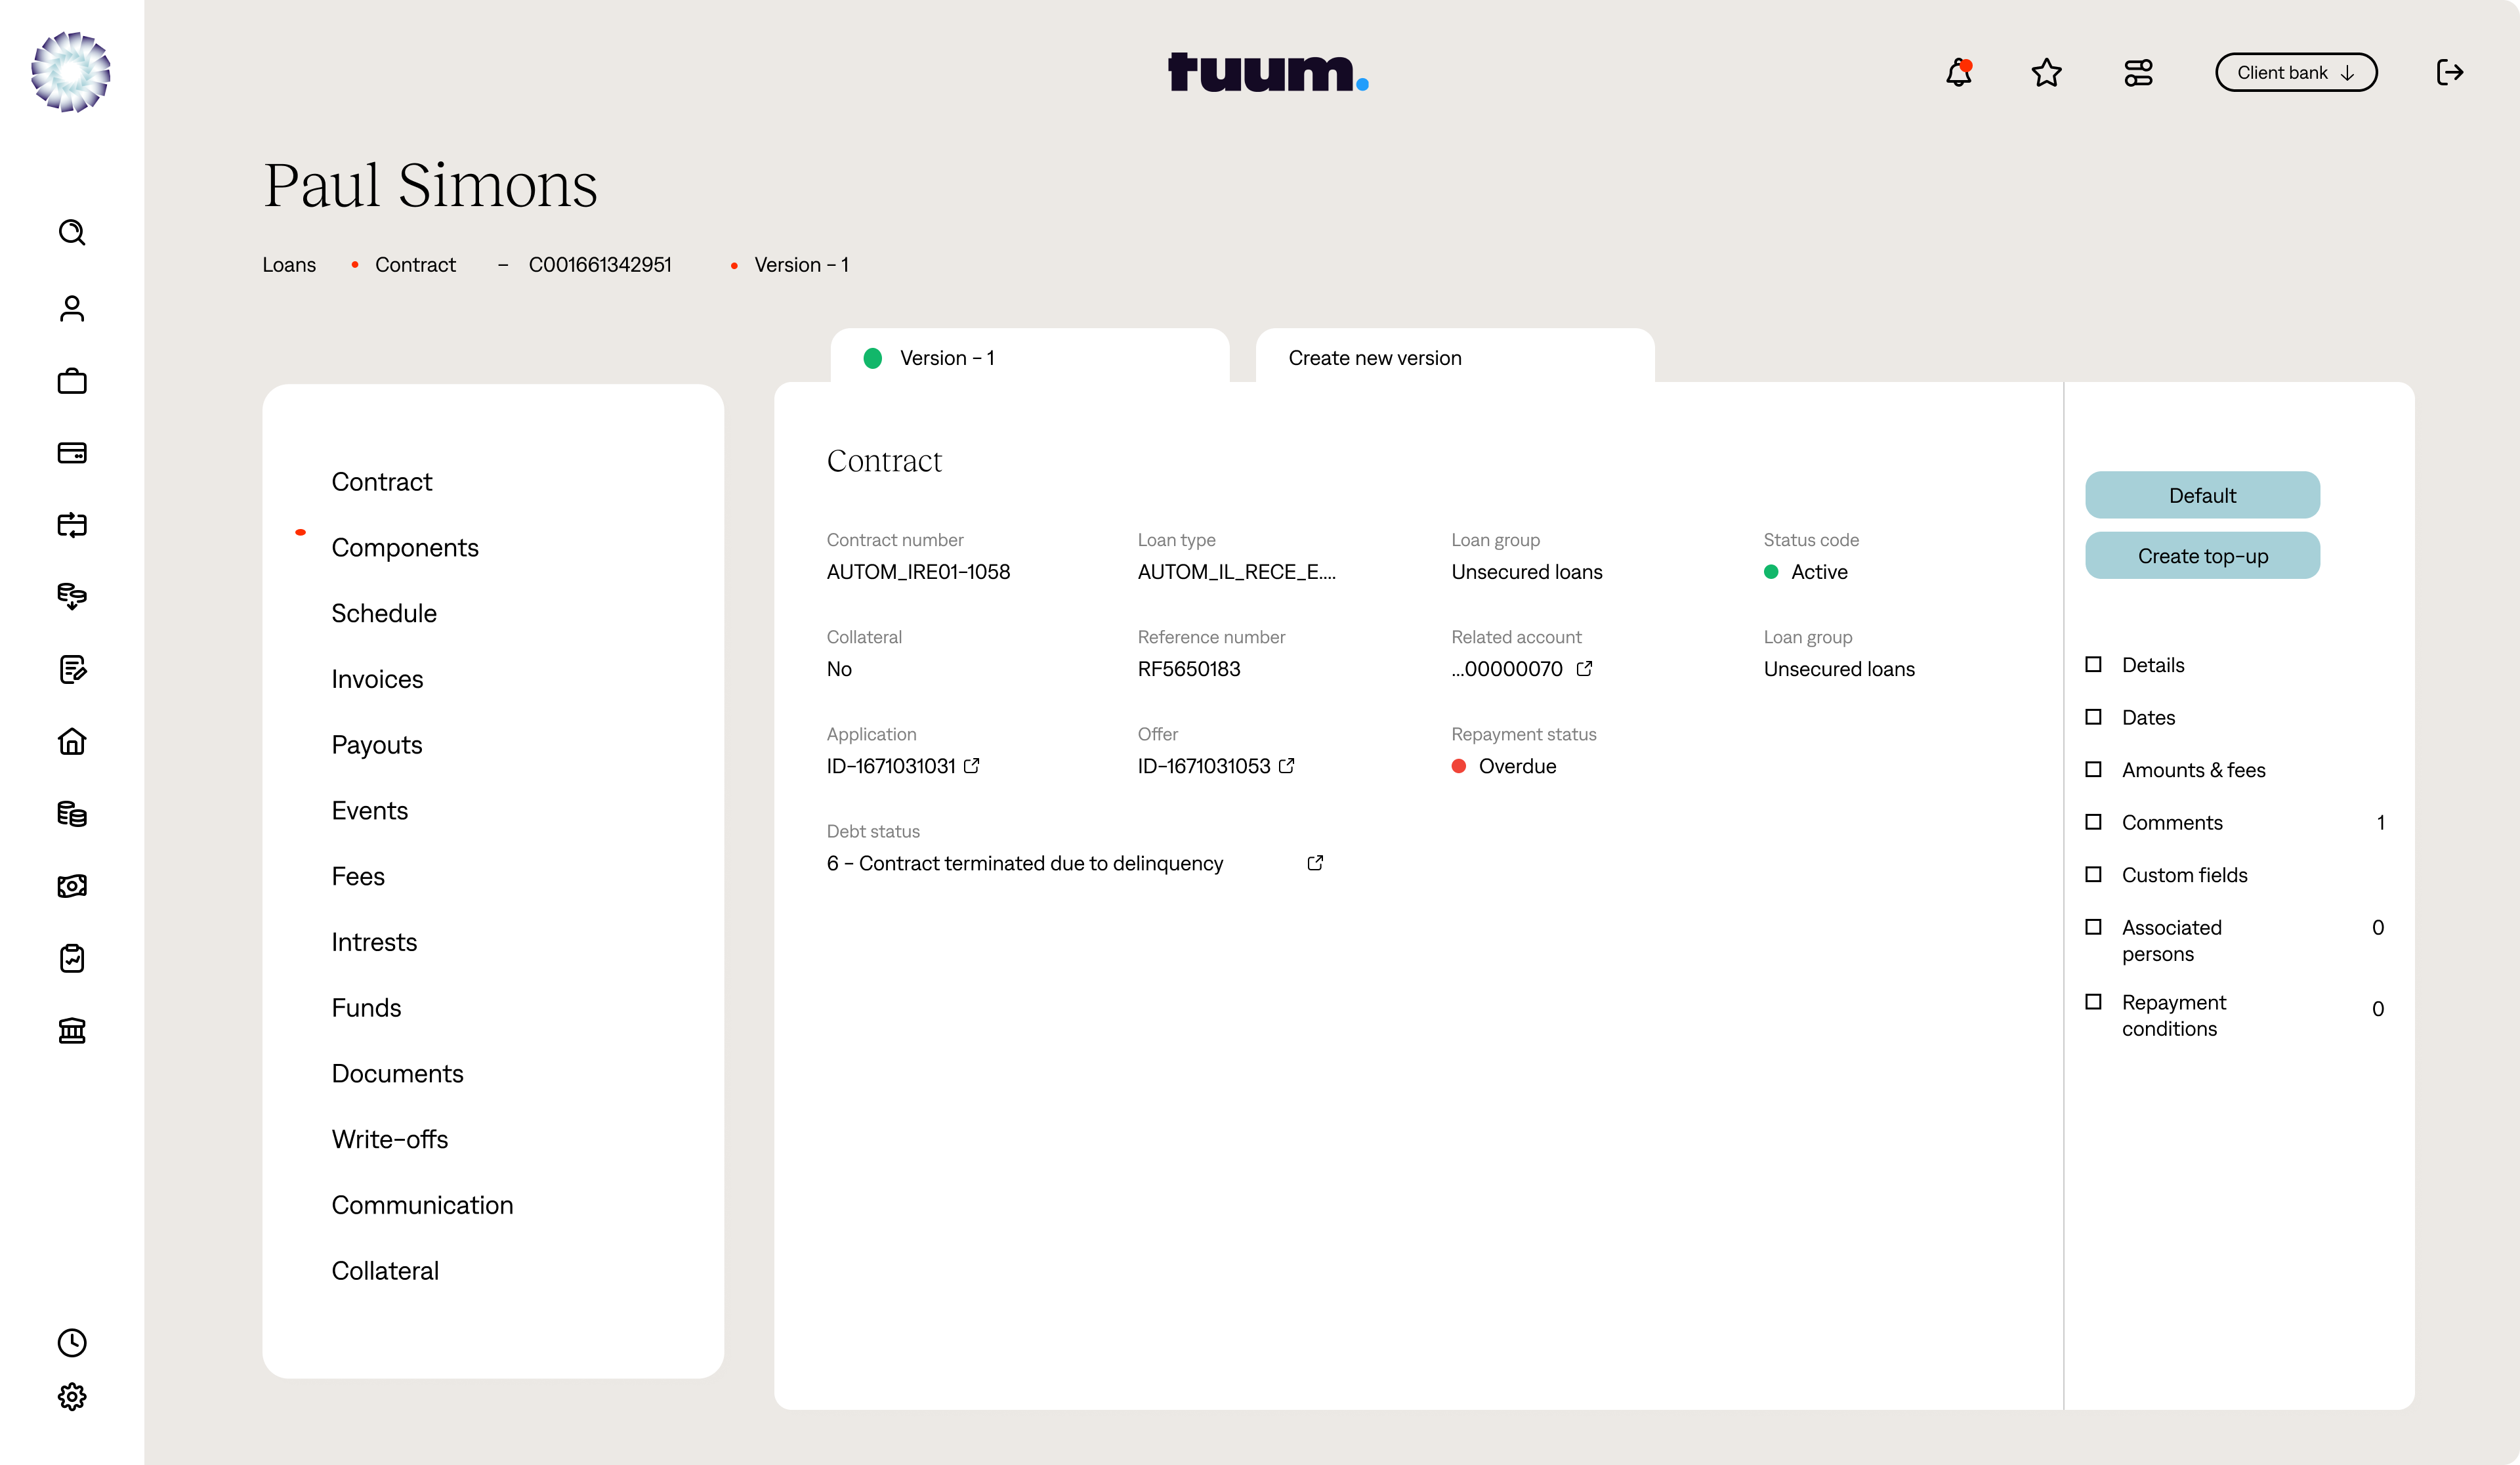
Task: Click the notifications bell icon
Action: 1958,73
